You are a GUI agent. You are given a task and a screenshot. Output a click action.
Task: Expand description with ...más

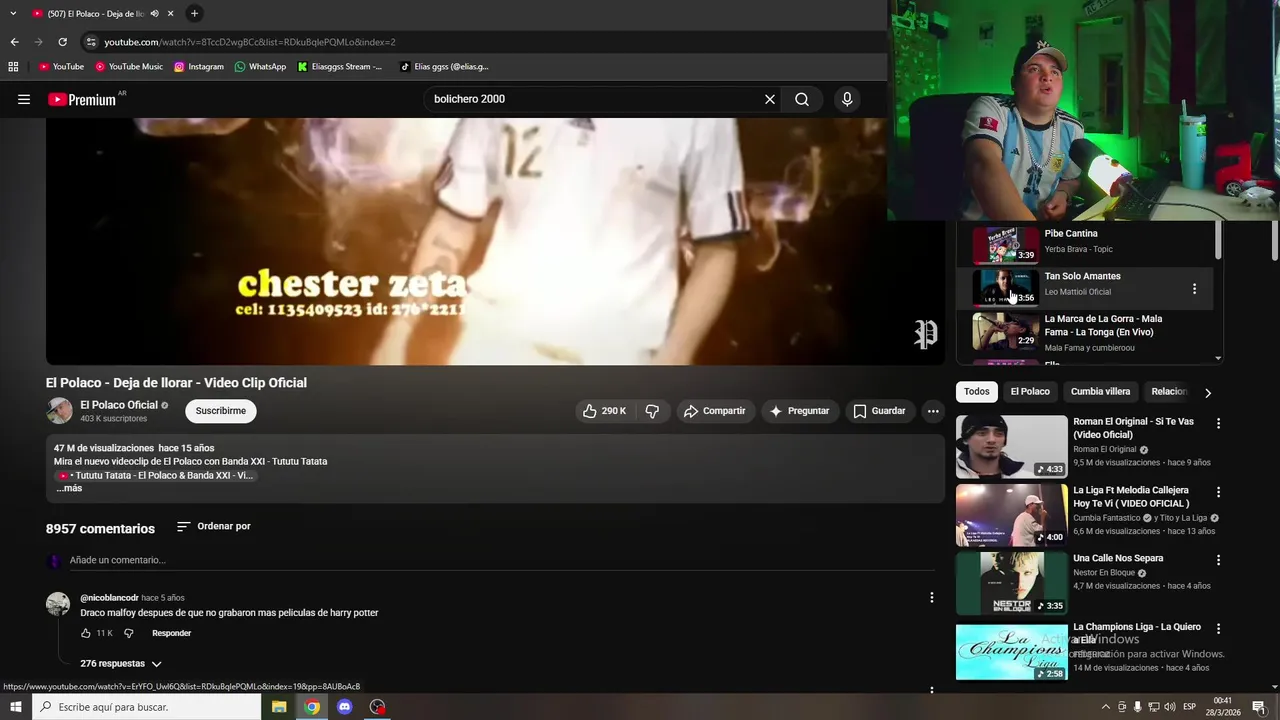[x=69, y=489]
